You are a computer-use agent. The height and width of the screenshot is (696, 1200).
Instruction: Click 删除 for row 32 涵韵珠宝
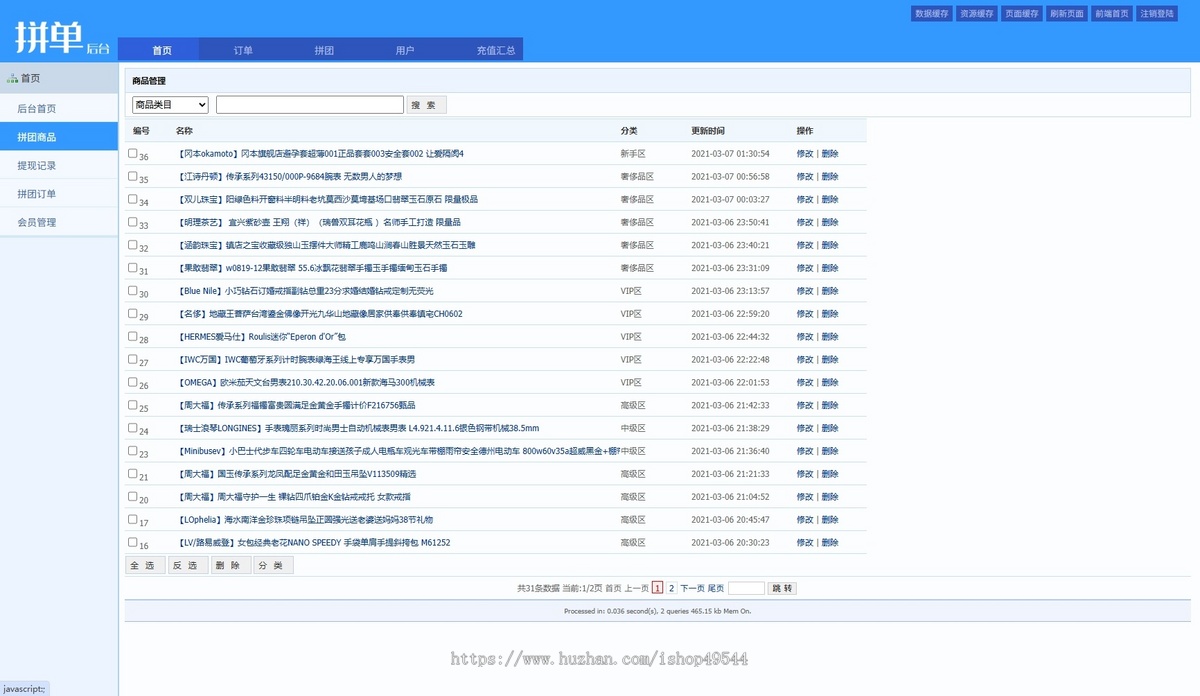tap(830, 245)
